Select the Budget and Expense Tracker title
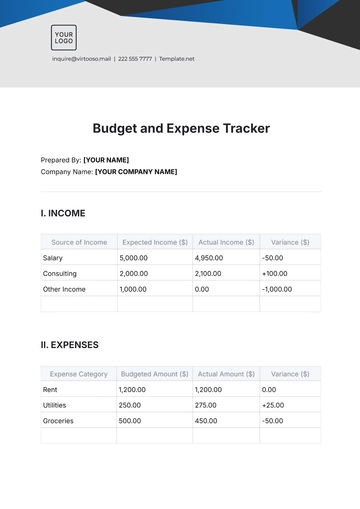Viewport: 360px width, 509px height. [181, 128]
